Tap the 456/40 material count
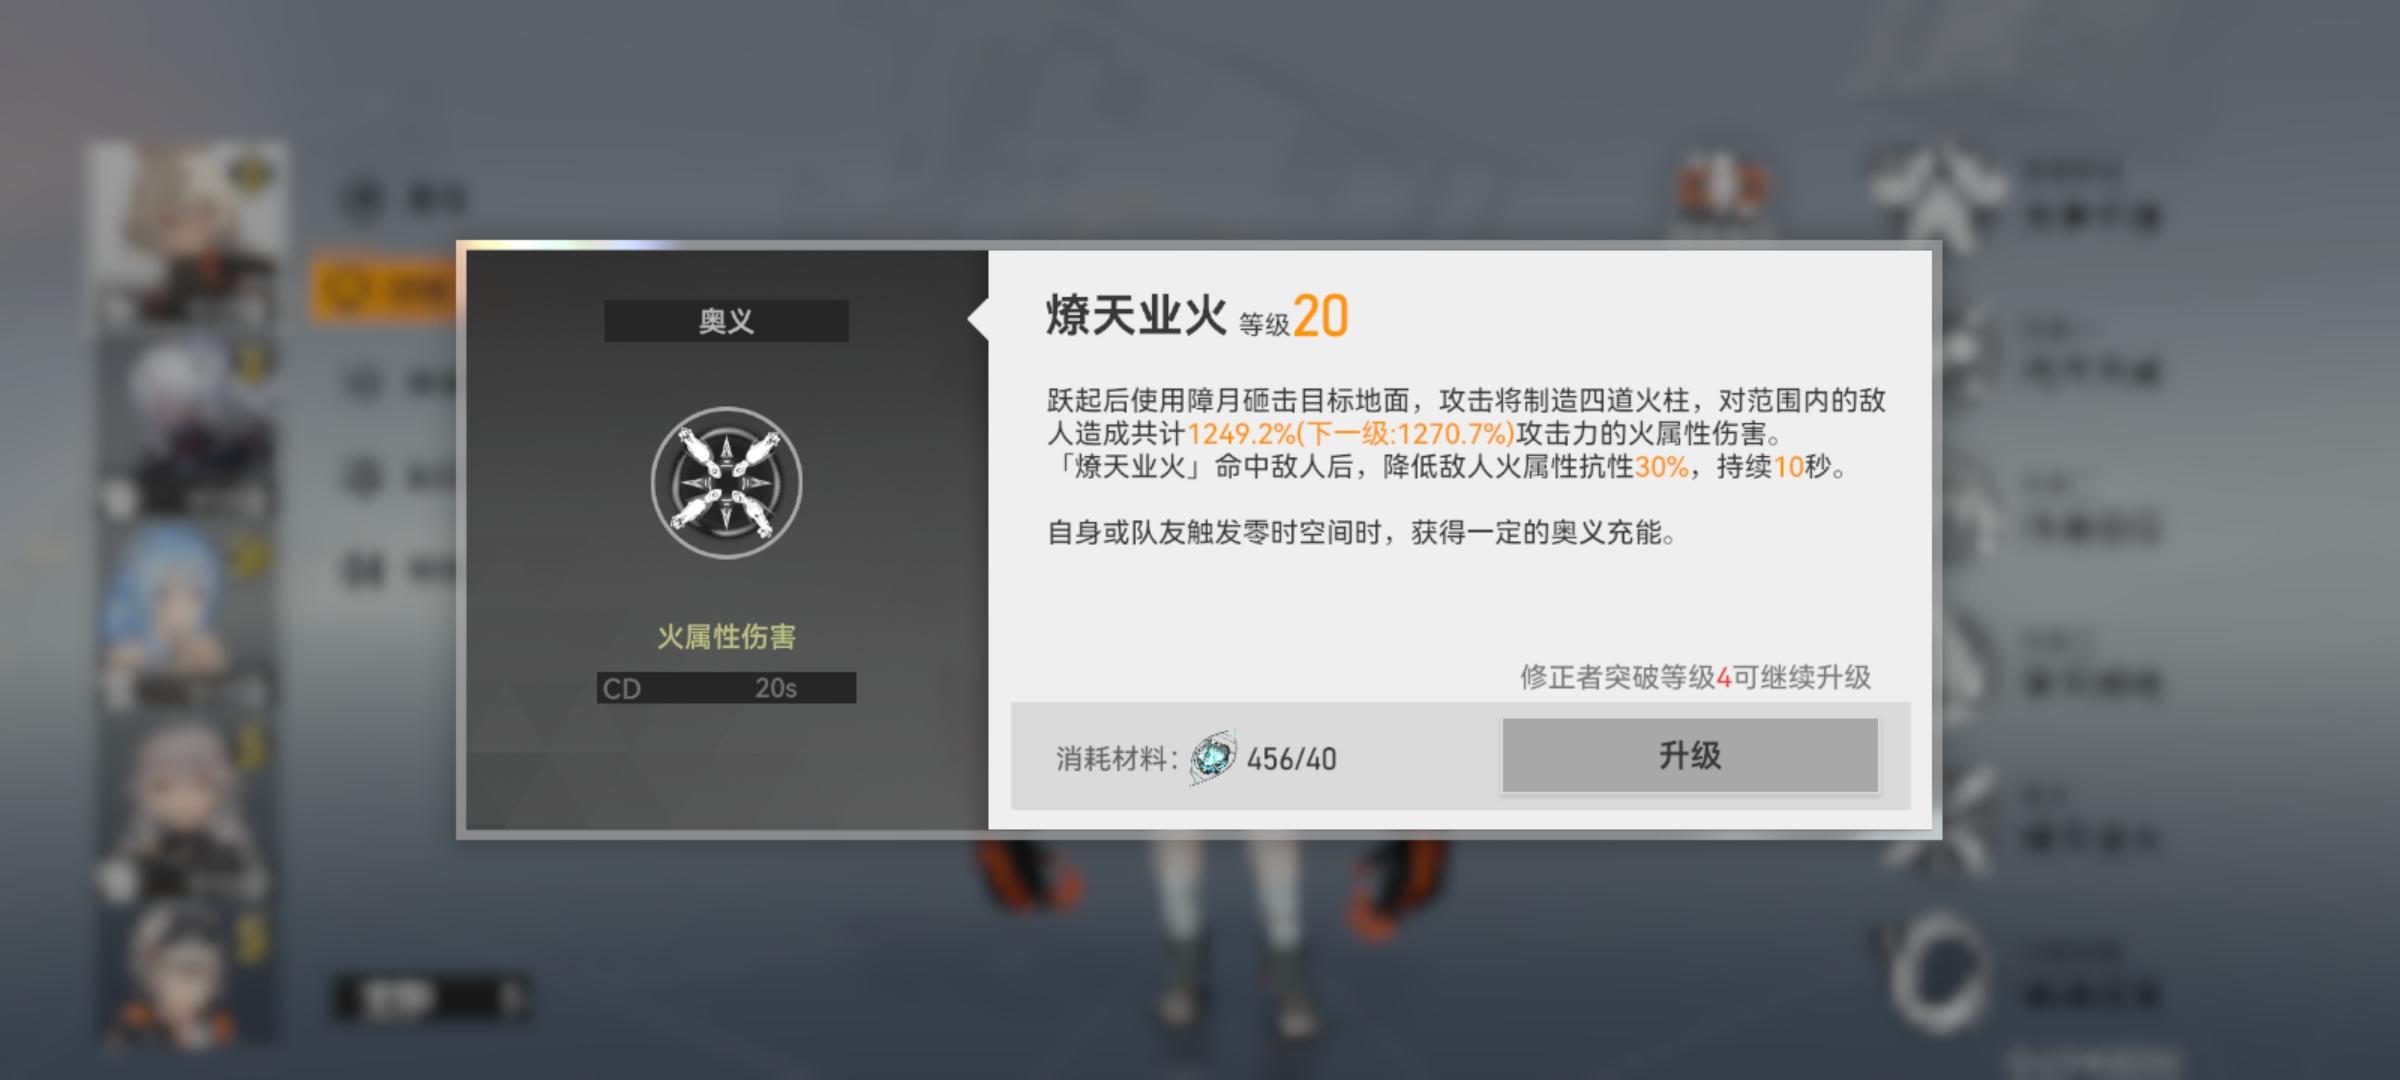 (1291, 759)
